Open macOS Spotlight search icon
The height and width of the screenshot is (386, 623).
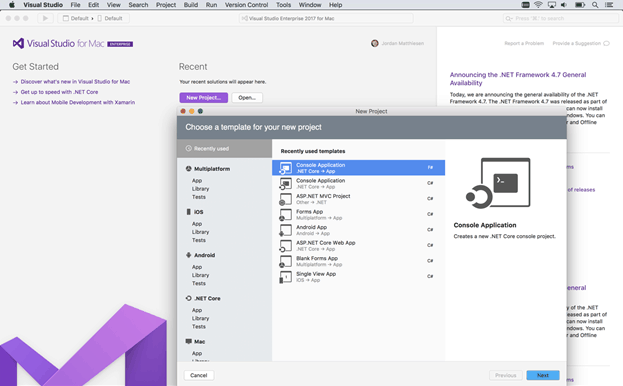tap(595, 5)
